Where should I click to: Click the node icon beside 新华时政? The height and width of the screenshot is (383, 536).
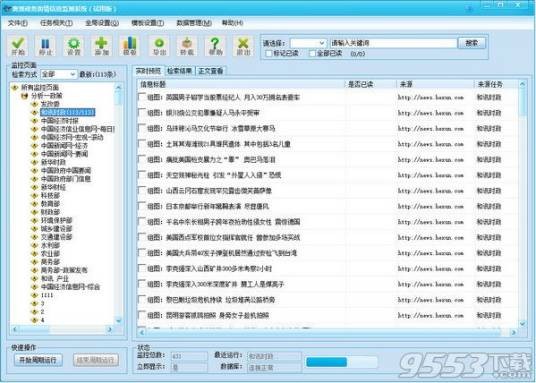34,162
